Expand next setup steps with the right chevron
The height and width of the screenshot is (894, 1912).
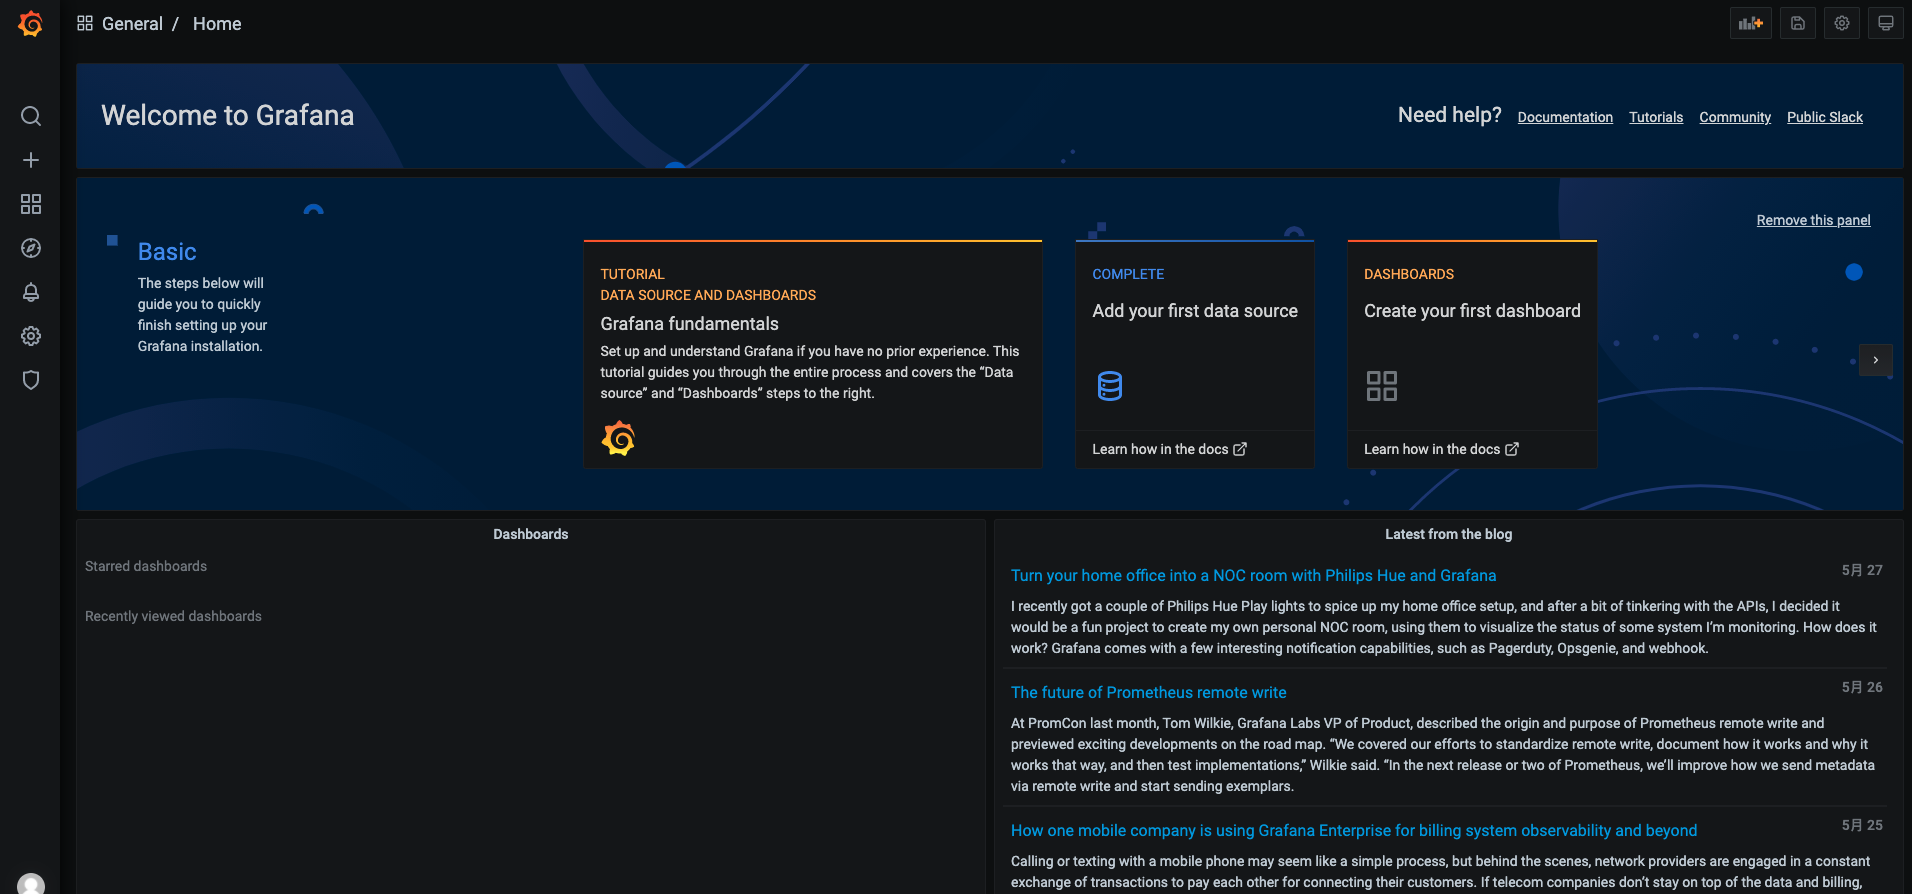tap(1876, 360)
